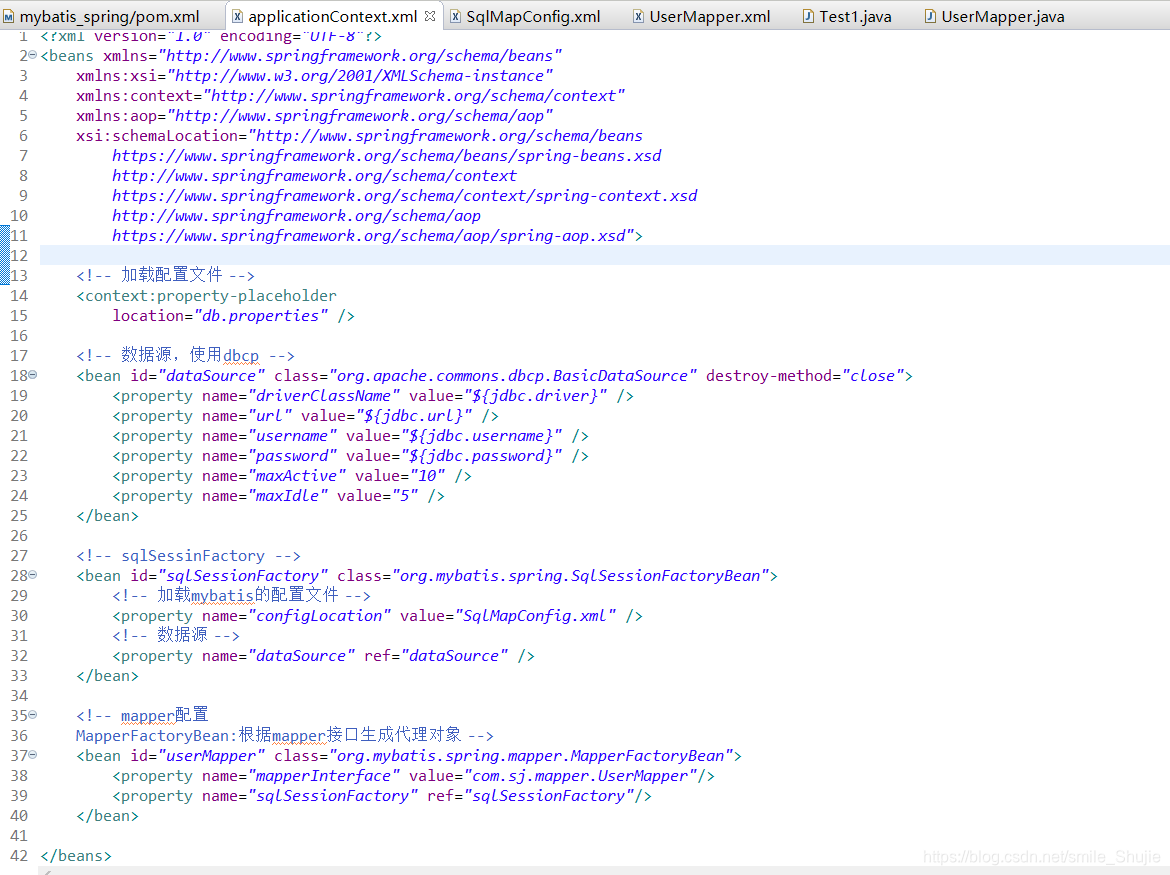
Task: Click the XML file icon on SqlMapConfig.xml tab
Action: point(455,16)
